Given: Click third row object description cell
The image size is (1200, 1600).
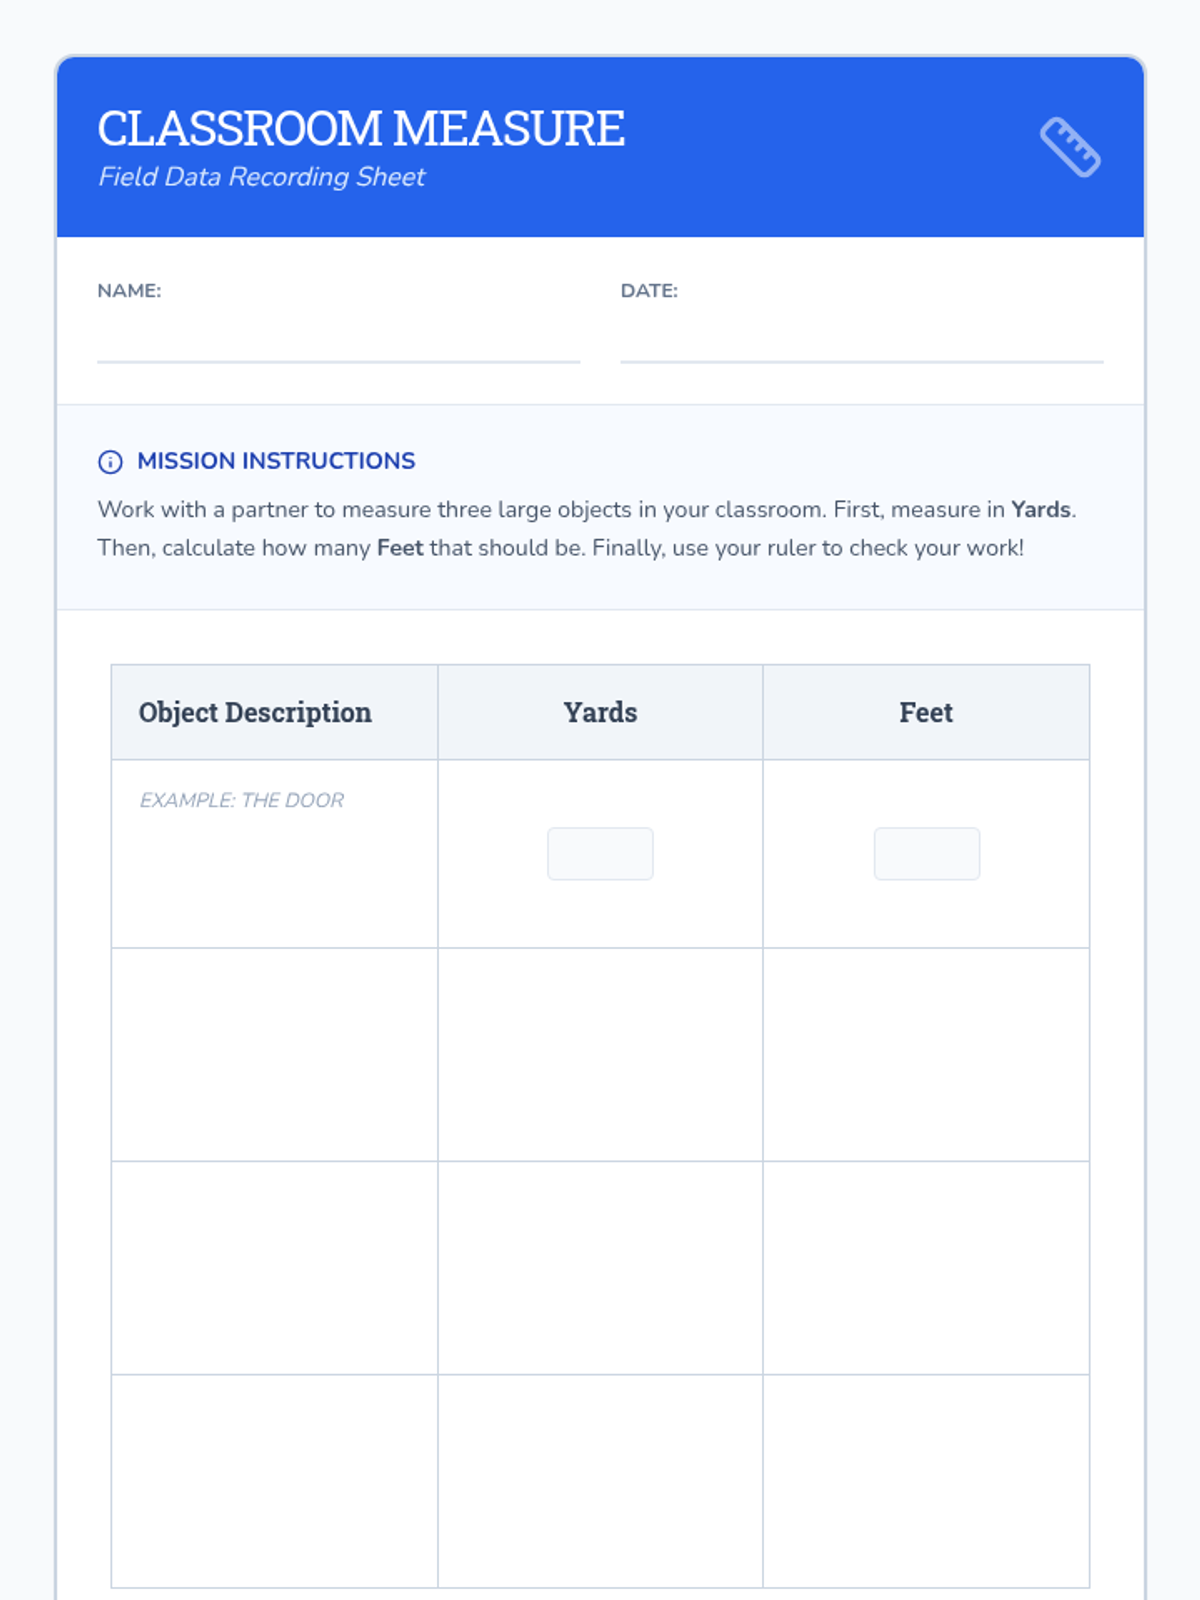Looking at the screenshot, I should [274, 1268].
